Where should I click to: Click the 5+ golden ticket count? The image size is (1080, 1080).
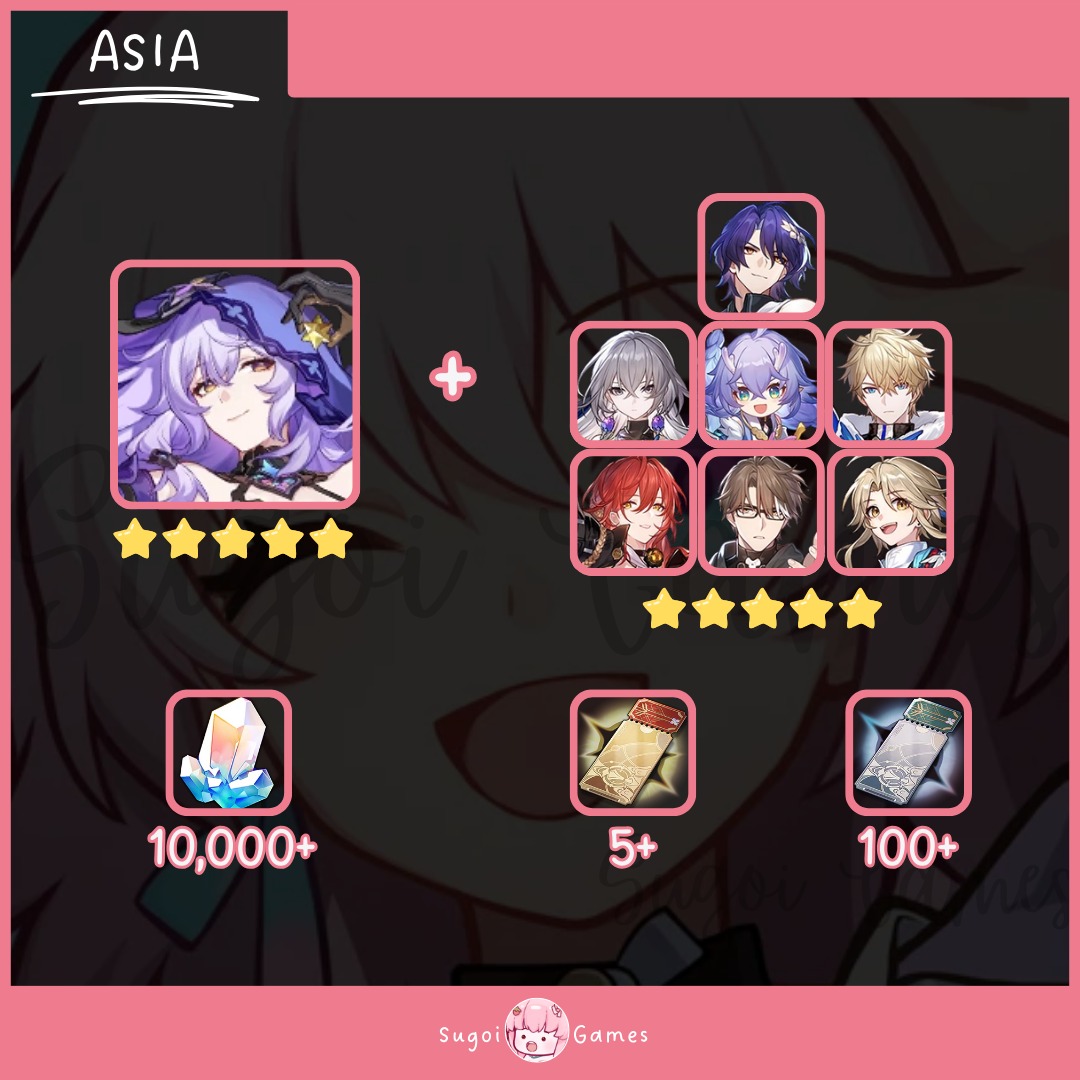tap(633, 847)
